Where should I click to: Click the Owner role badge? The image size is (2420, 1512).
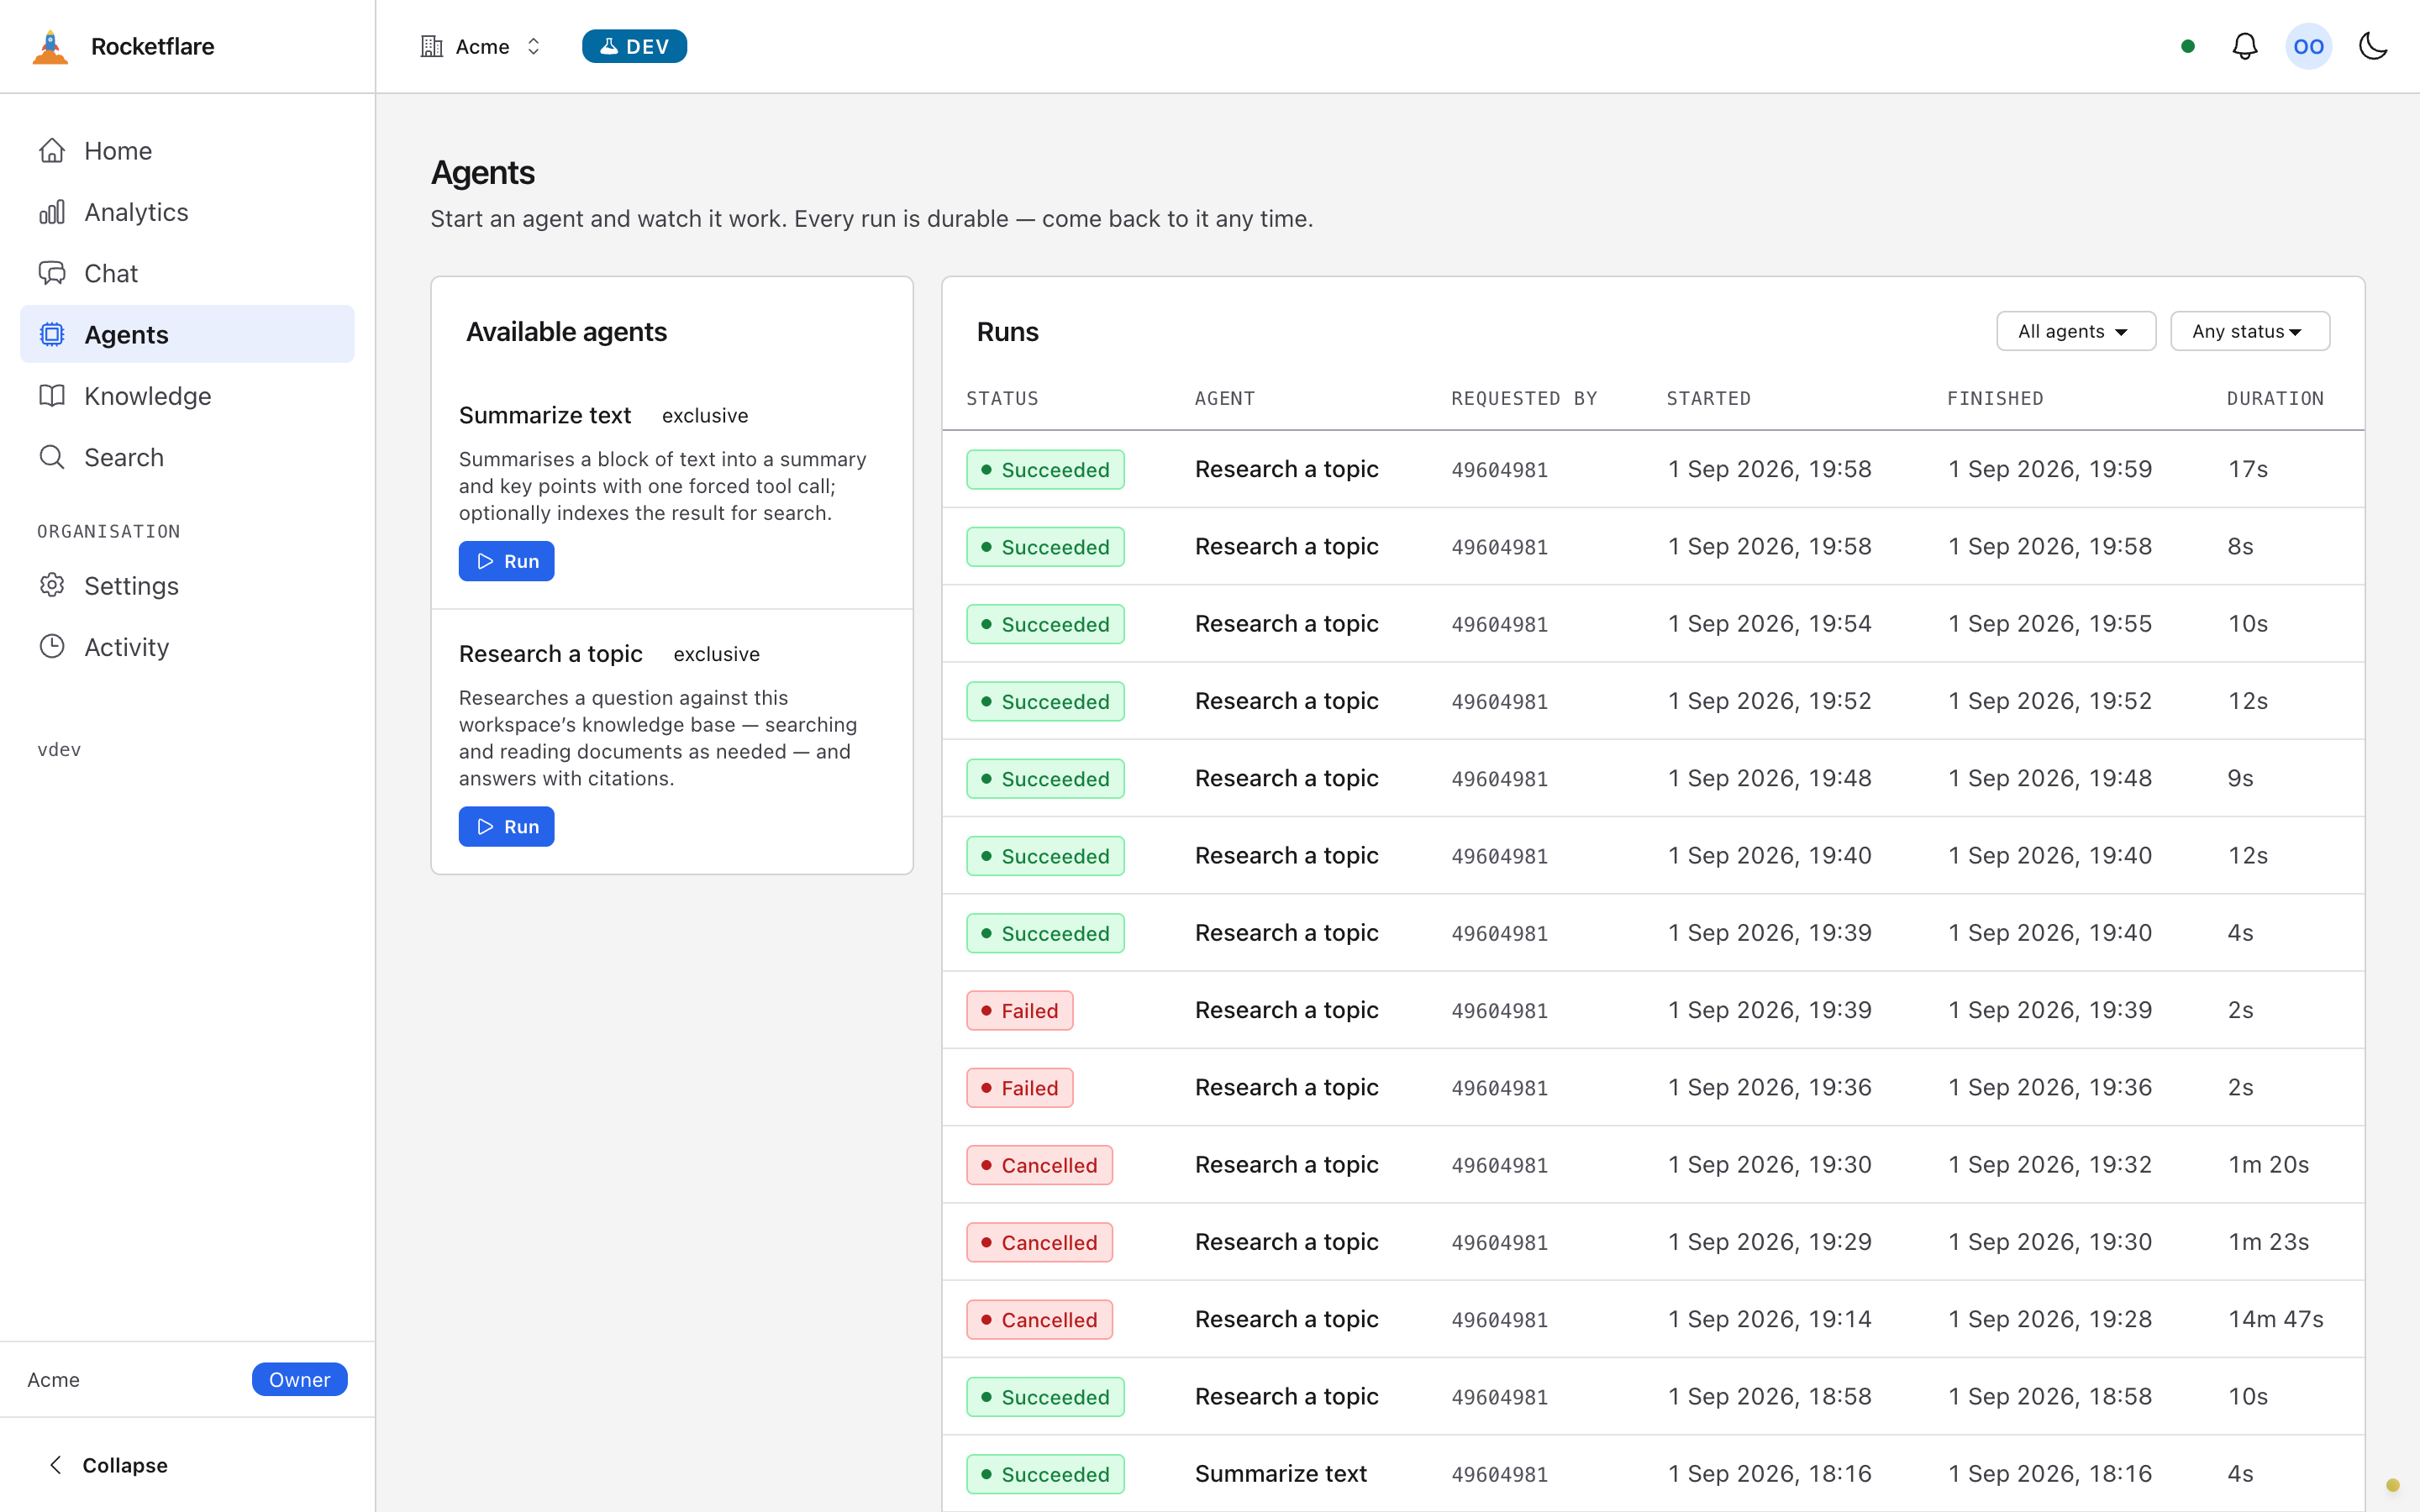(x=299, y=1379)
